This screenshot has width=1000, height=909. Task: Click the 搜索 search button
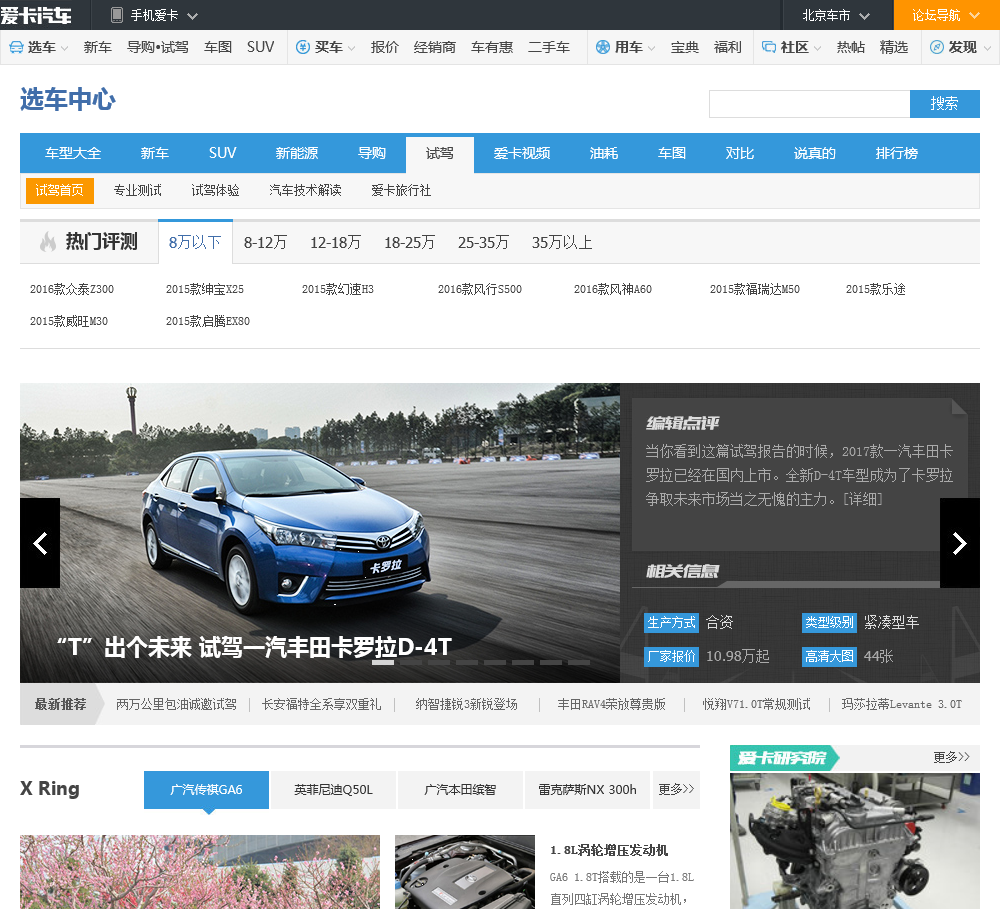[945, 103]
